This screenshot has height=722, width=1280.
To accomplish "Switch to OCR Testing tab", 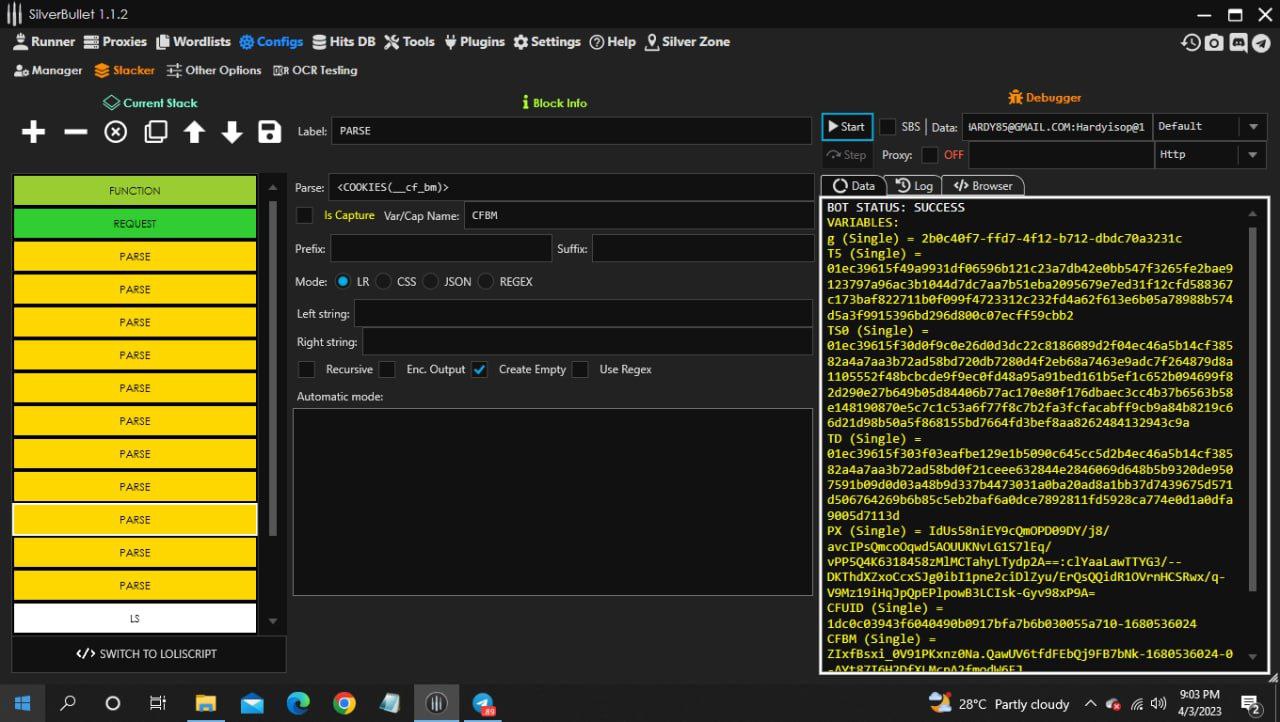I will (314, 71).
